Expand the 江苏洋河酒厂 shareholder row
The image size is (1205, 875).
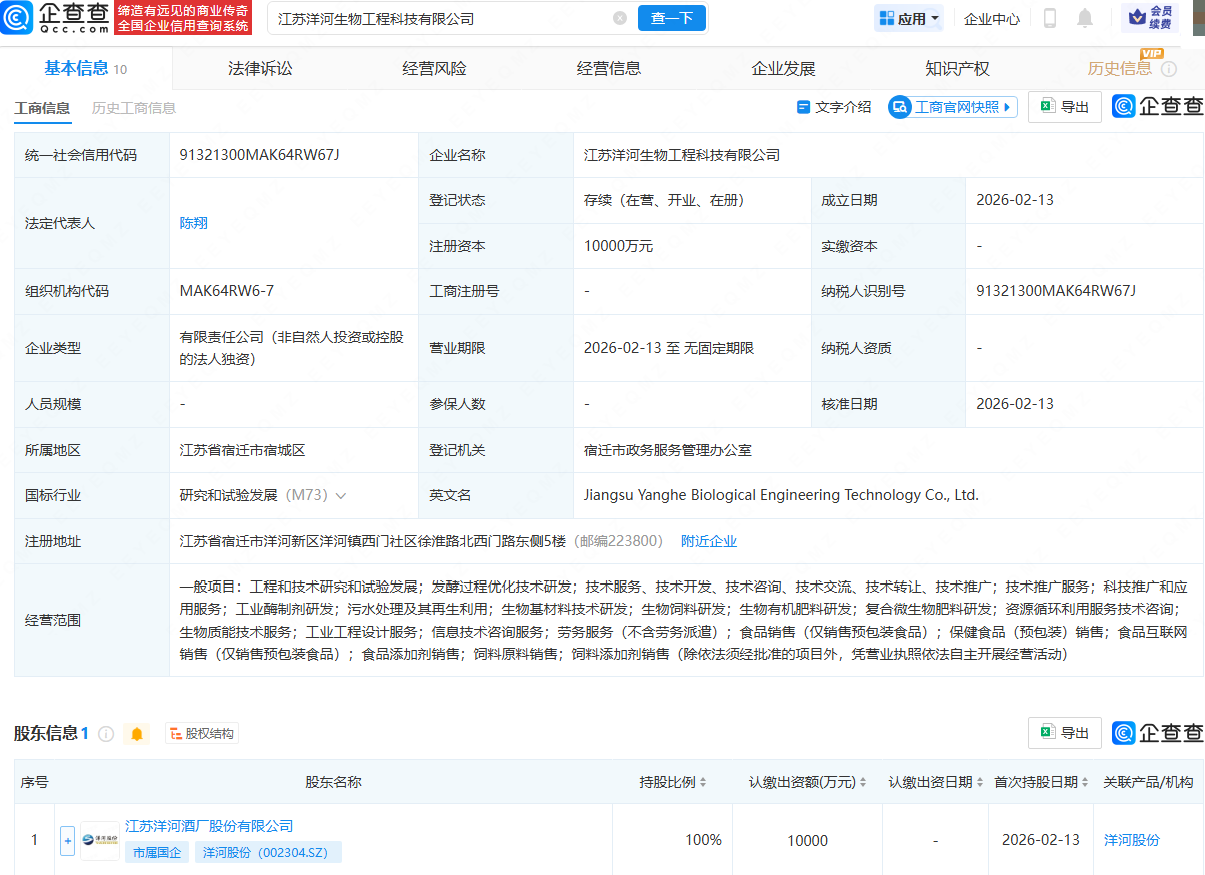67,840
